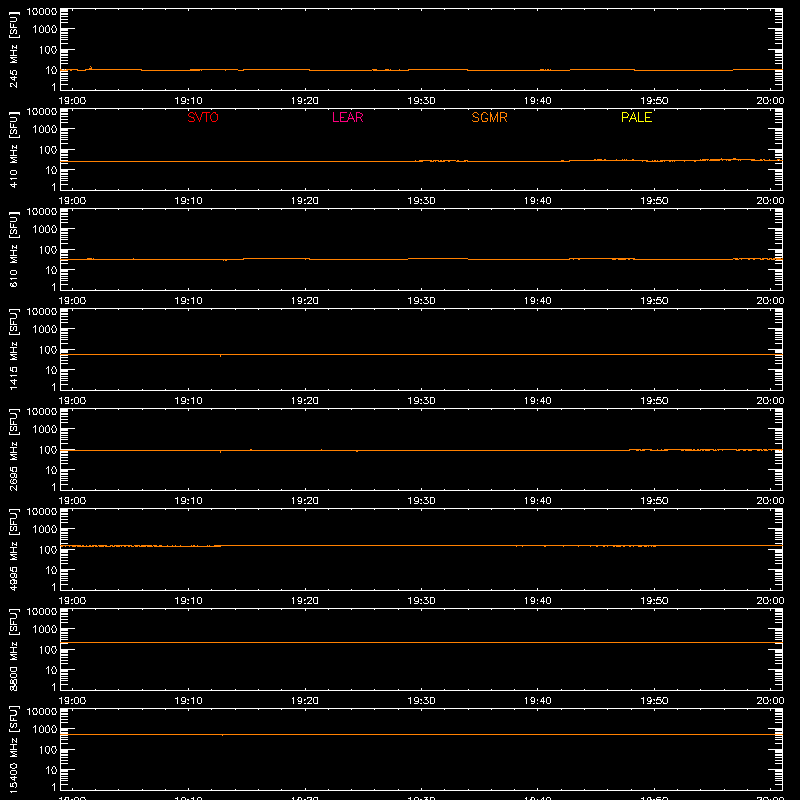This screenshot has height=800, width=800.
Task: Click the 10000 y-axis value on 8800 MHz plot
Action: (x=42, y=612)
